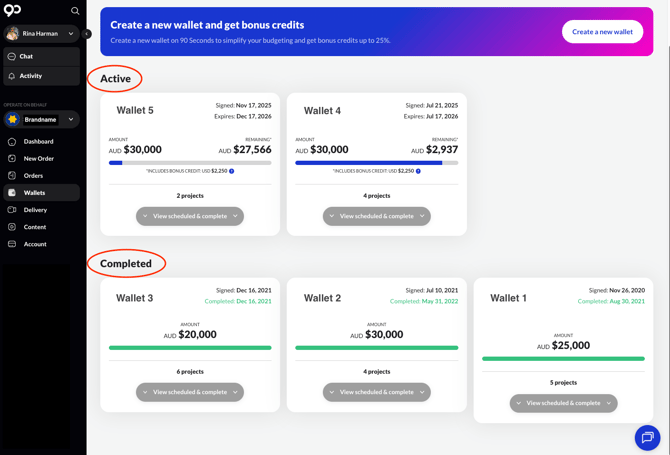Click Wallet 5 bonus credit info icon
Image resolution: width=670 pixels, height=455 pixels.
coord(232,171)
